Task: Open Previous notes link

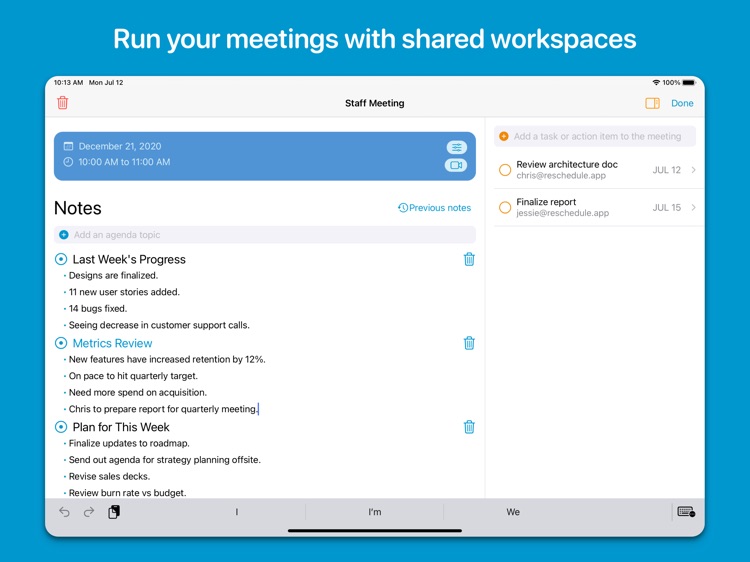Action: (x=434, y=208)
